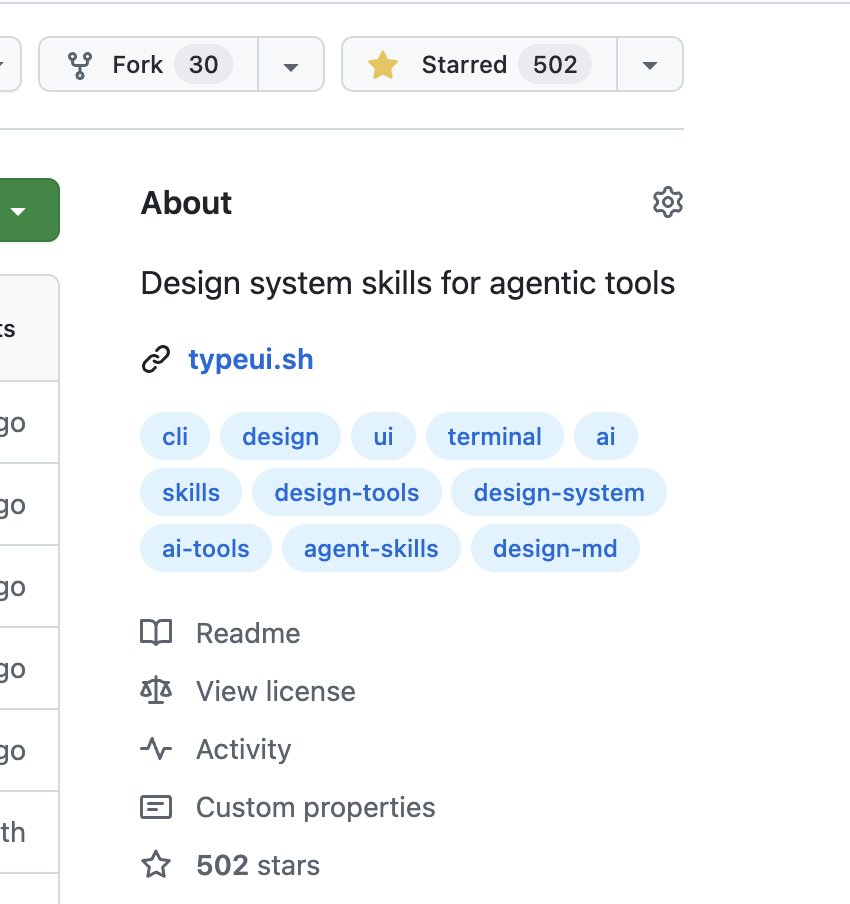Select the design-system topic tag
850x904 pixels.
pyautogui.click(x=559, y=492)
